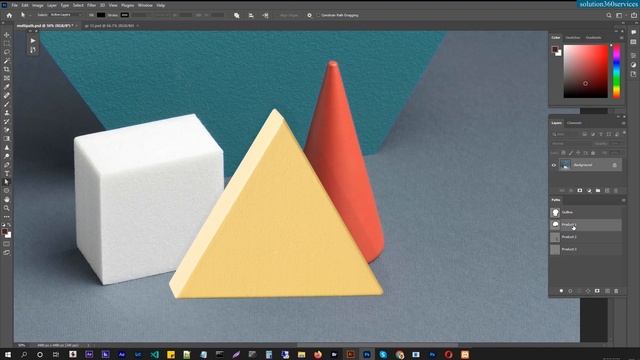This screenshot has width=640, height=360.
Task: Select the Hand tool
Action: (x=7, y=200)
